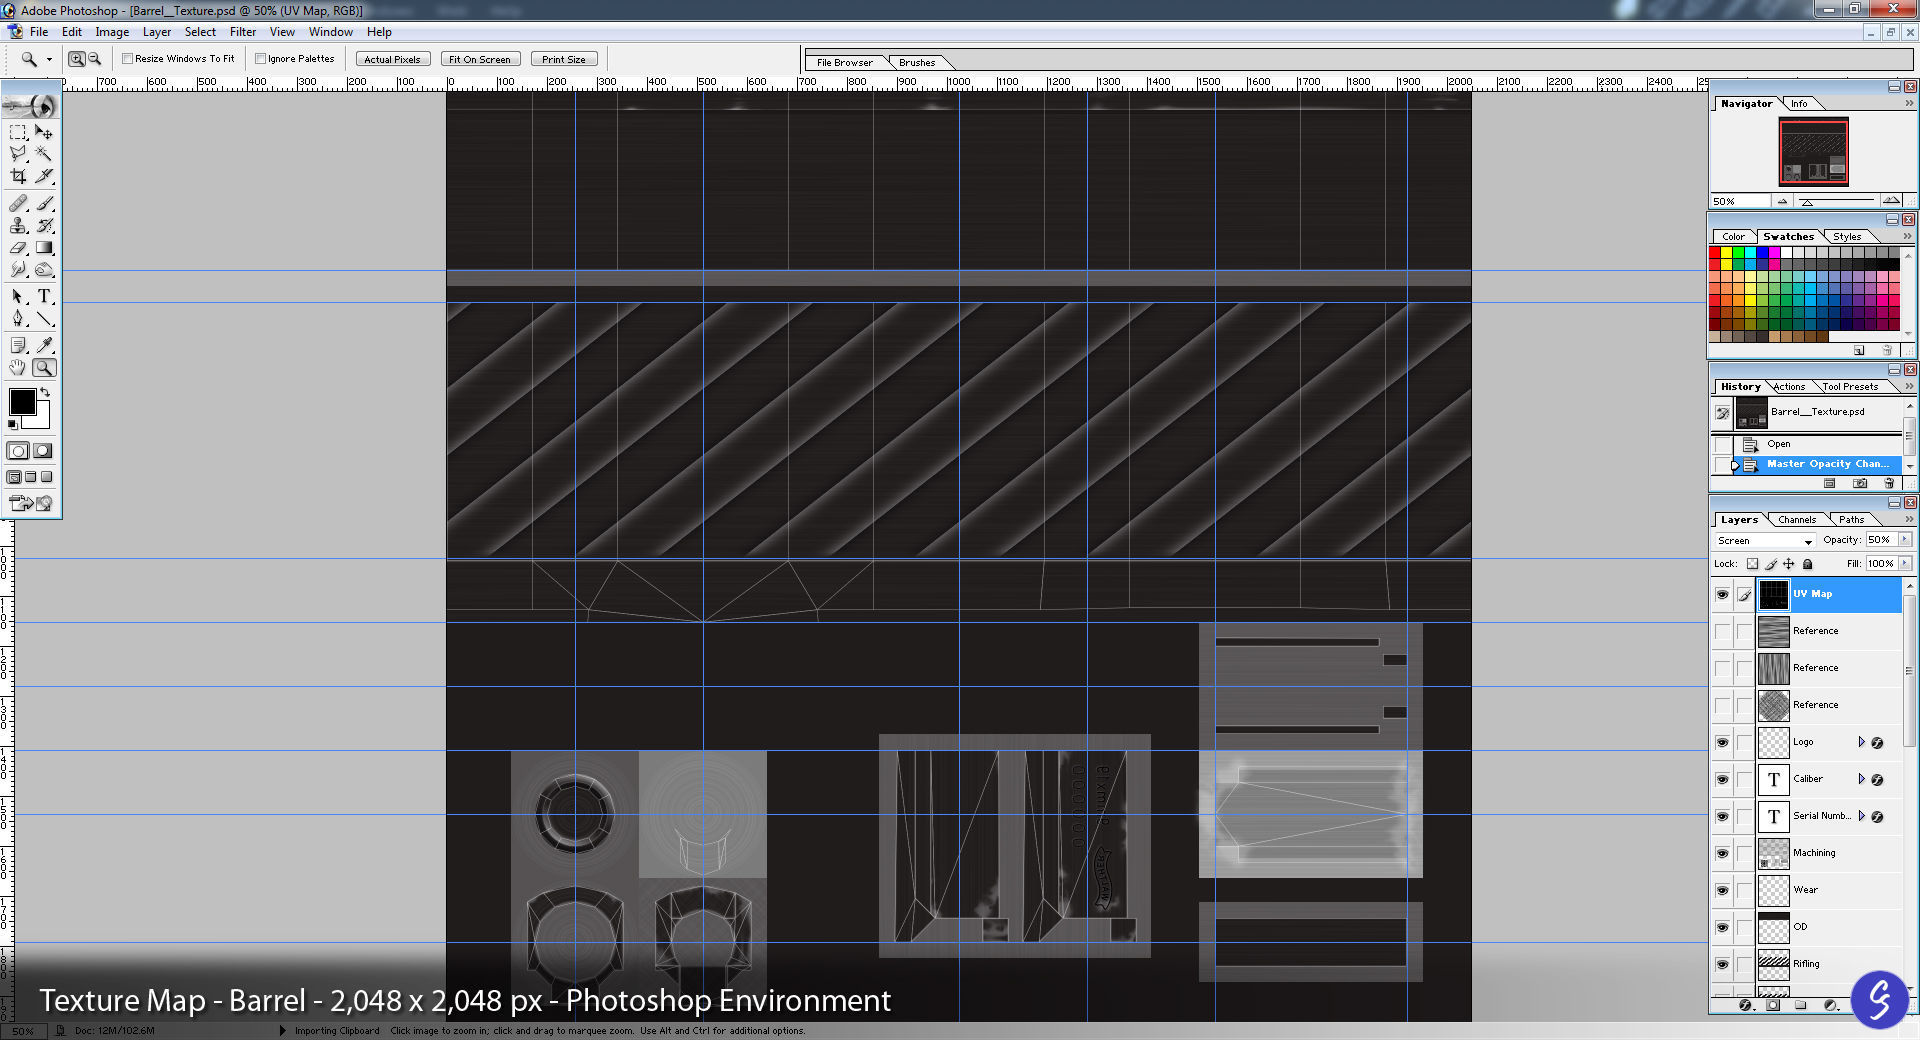Hide the Caliber text layer

point(1722,779)
